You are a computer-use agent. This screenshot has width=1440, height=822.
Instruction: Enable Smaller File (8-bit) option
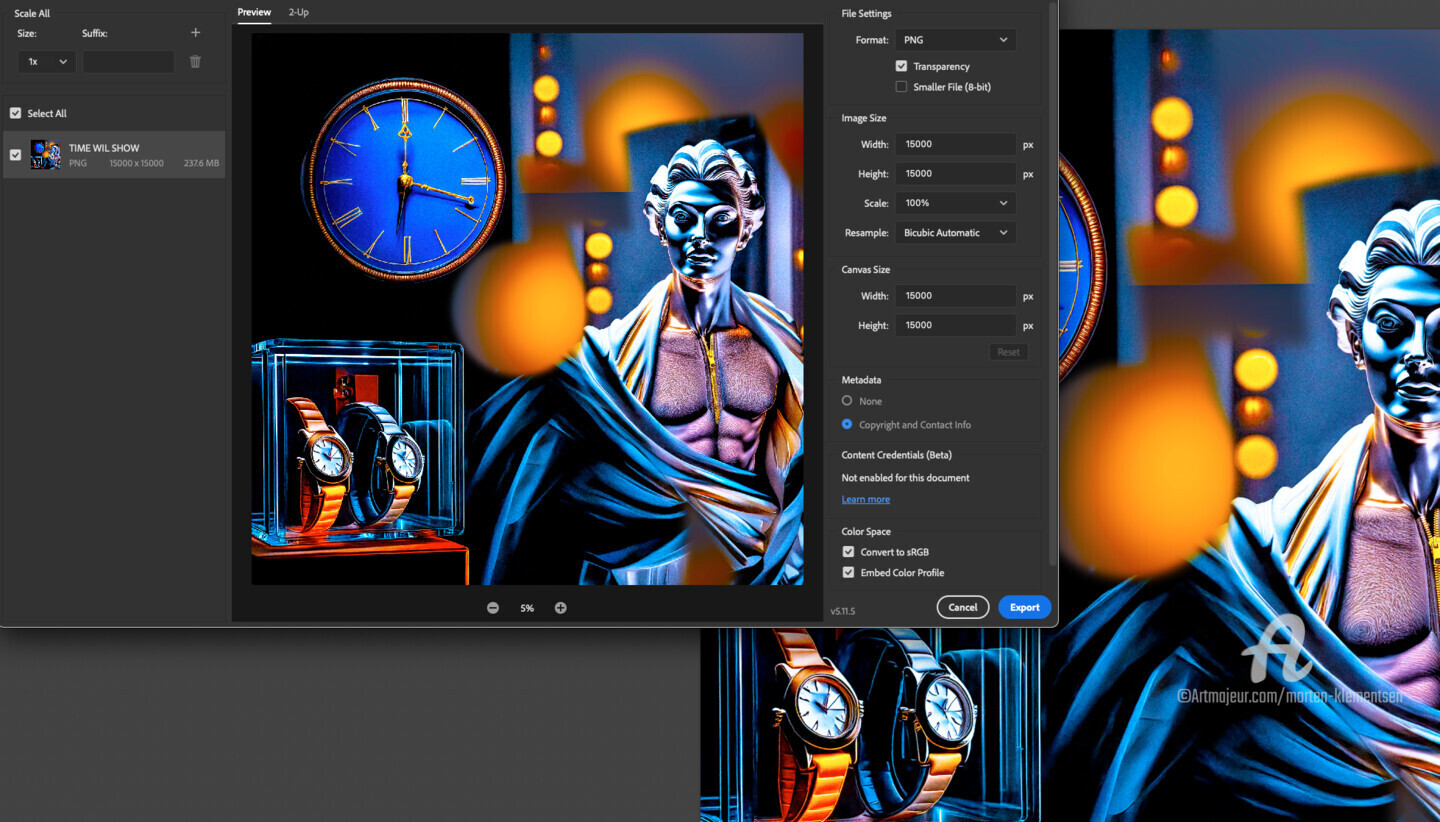click(x=901, y=87)
